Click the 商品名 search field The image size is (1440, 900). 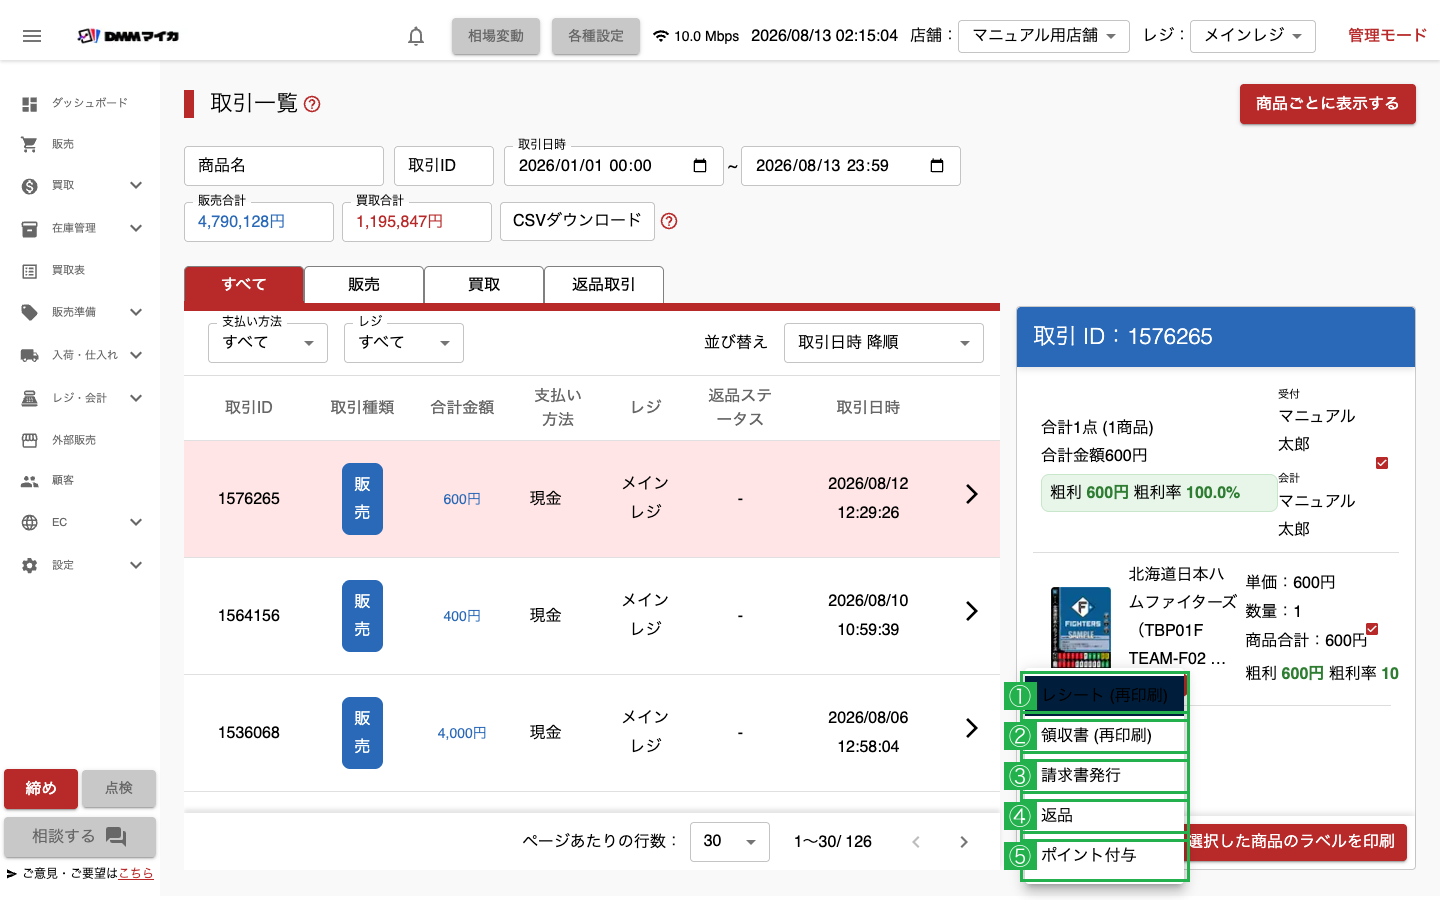tap(284, 166)
